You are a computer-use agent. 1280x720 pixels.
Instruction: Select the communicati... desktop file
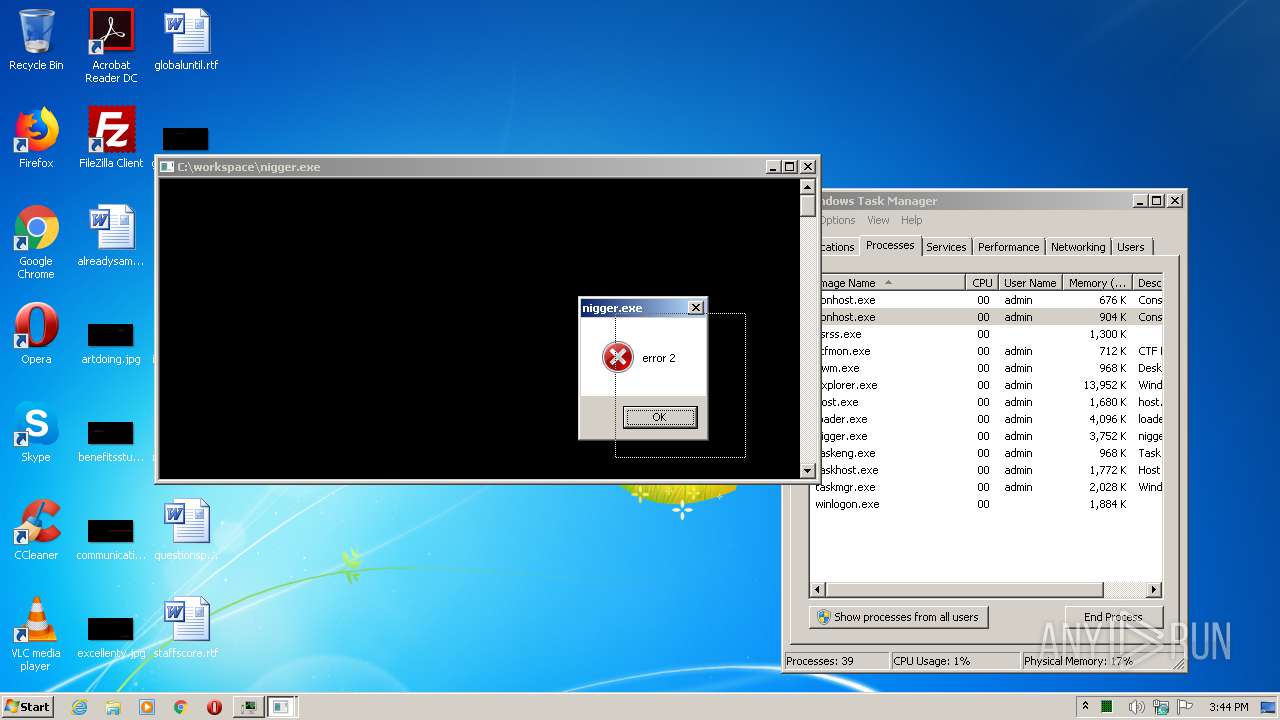coord(111,538)
